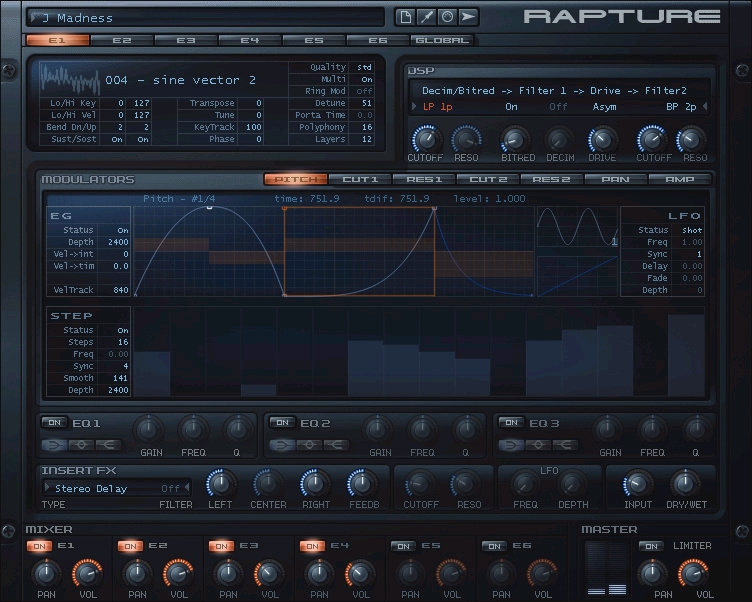Screen dimensions: 752x602
Task: Click the Polyphony value 16
Action: pyautogui.click(x=366, y=127)
